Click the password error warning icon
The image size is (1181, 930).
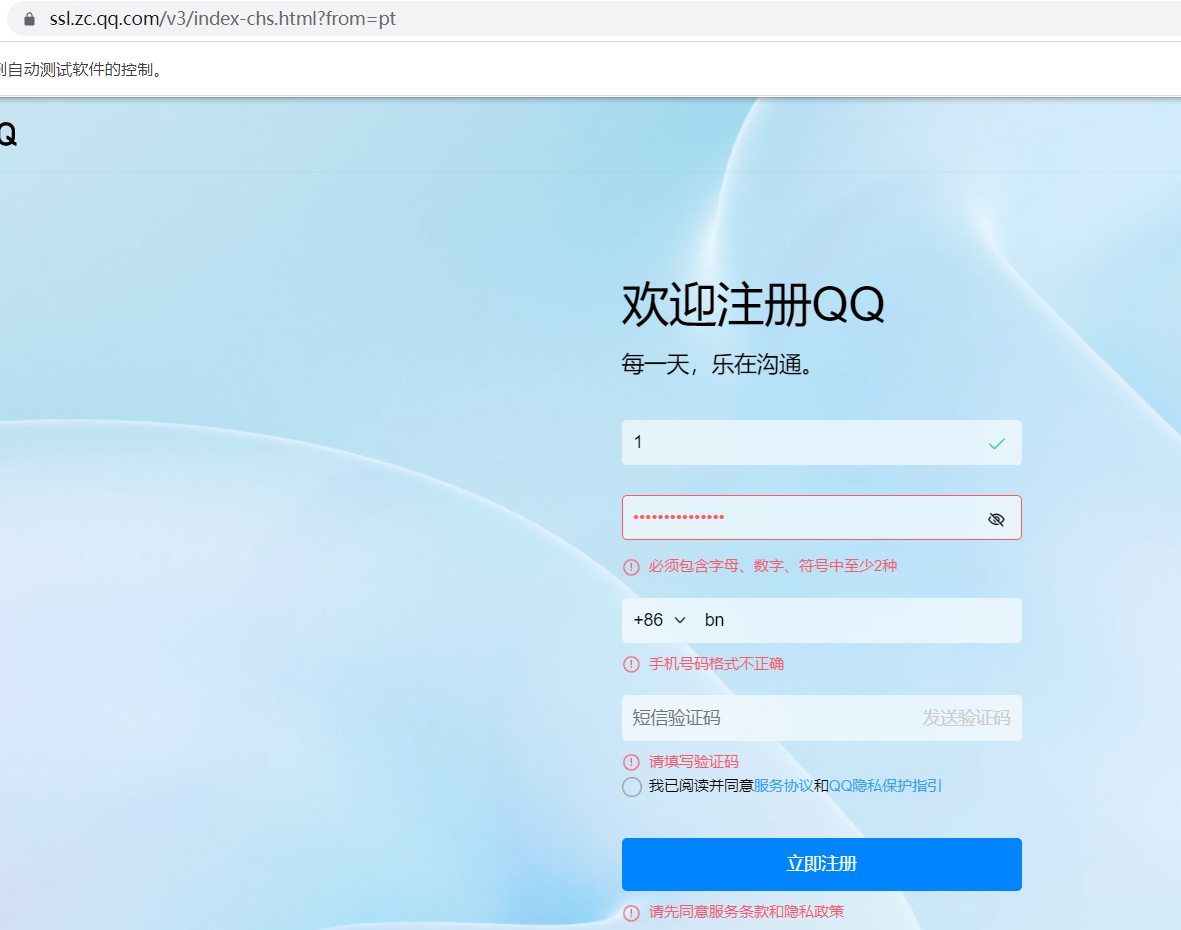[631, 567]
